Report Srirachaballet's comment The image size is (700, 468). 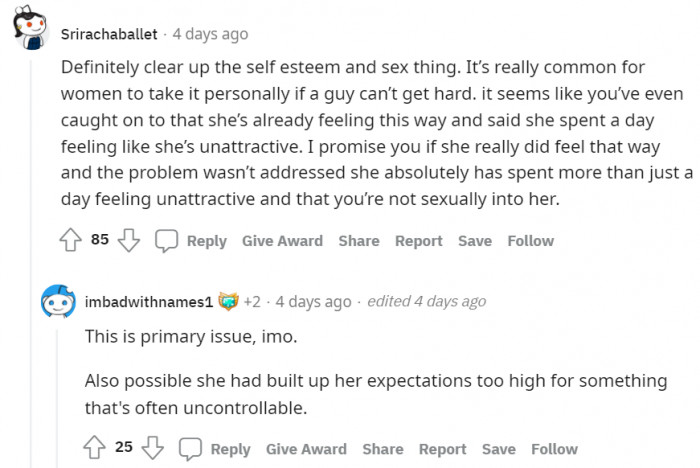(x=418, y=240)
